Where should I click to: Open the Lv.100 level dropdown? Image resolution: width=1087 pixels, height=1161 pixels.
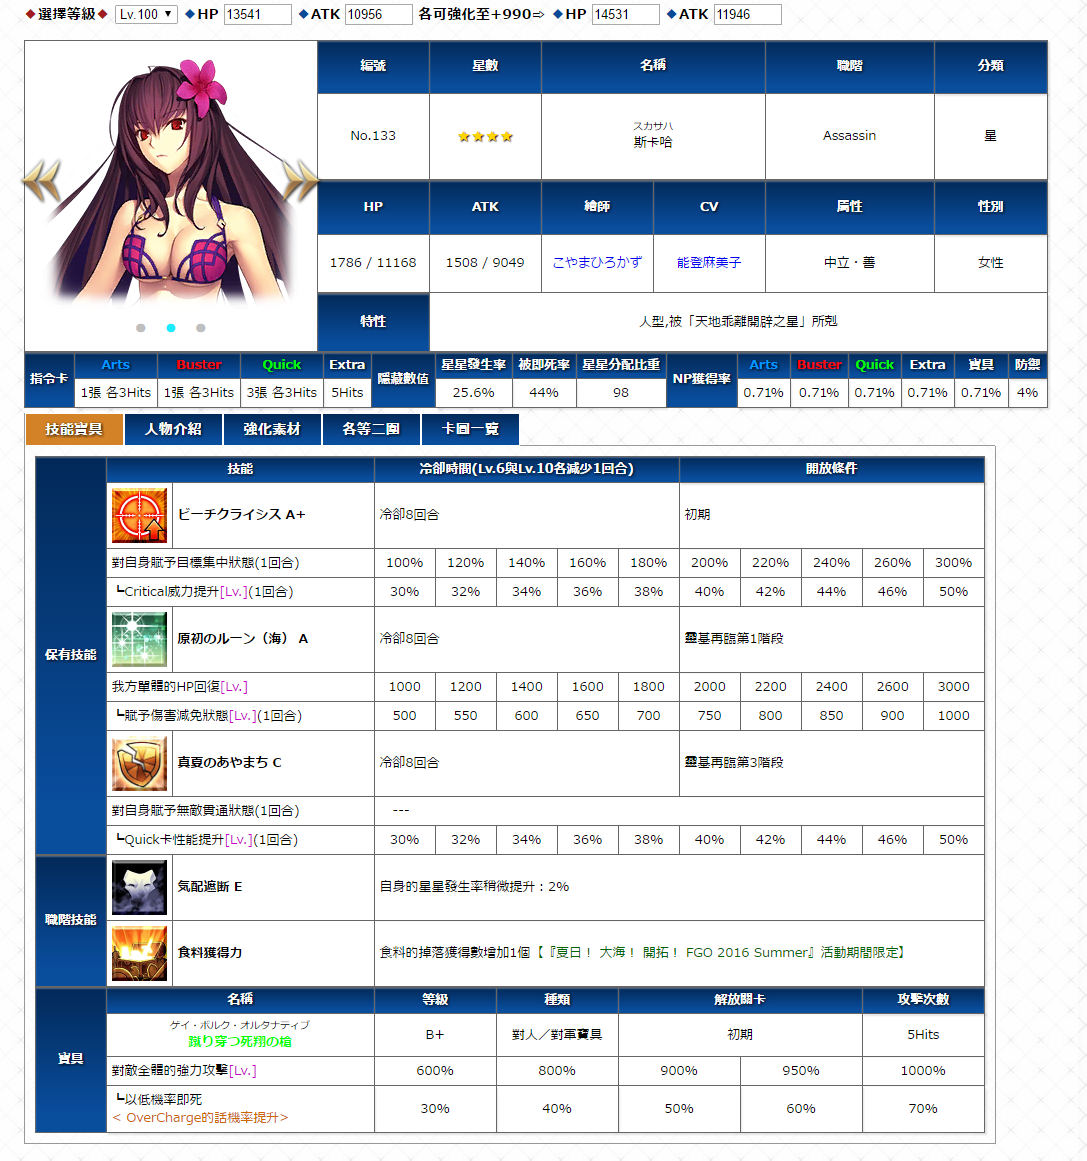point(146,14)
